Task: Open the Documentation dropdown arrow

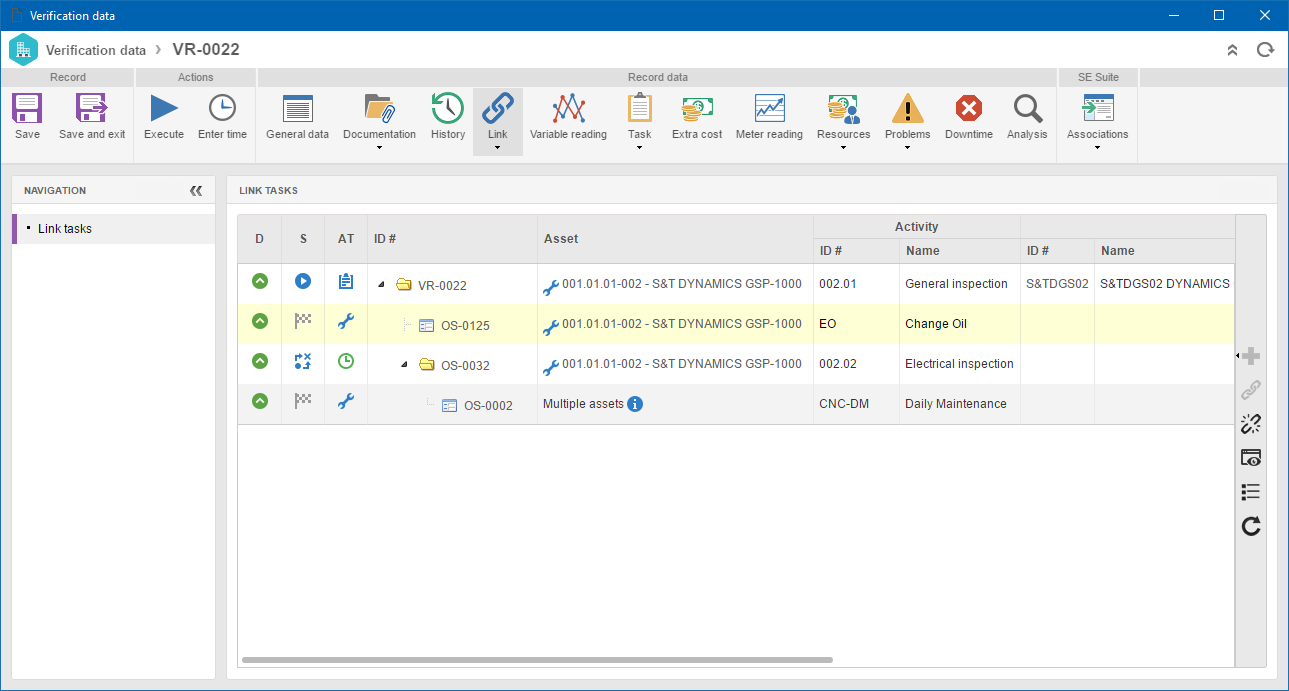Action: pyautogui.click(x=379, y=148)
